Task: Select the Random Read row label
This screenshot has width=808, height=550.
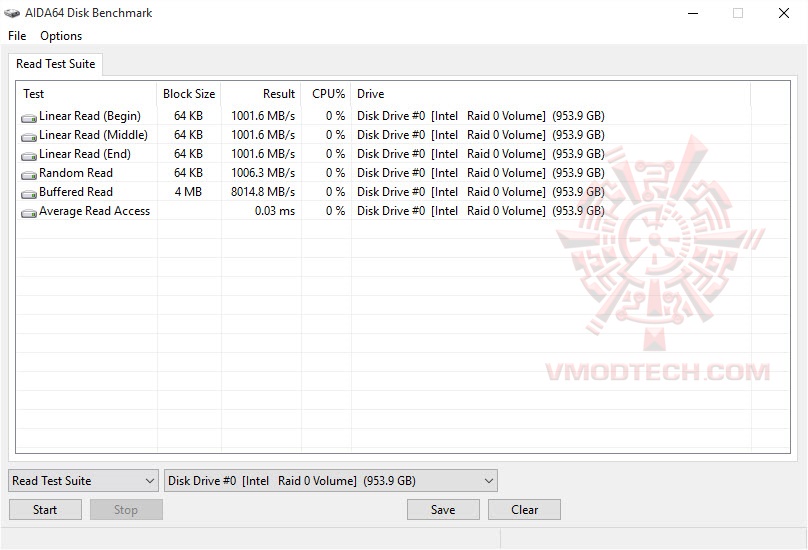Action: click(76, 173)
